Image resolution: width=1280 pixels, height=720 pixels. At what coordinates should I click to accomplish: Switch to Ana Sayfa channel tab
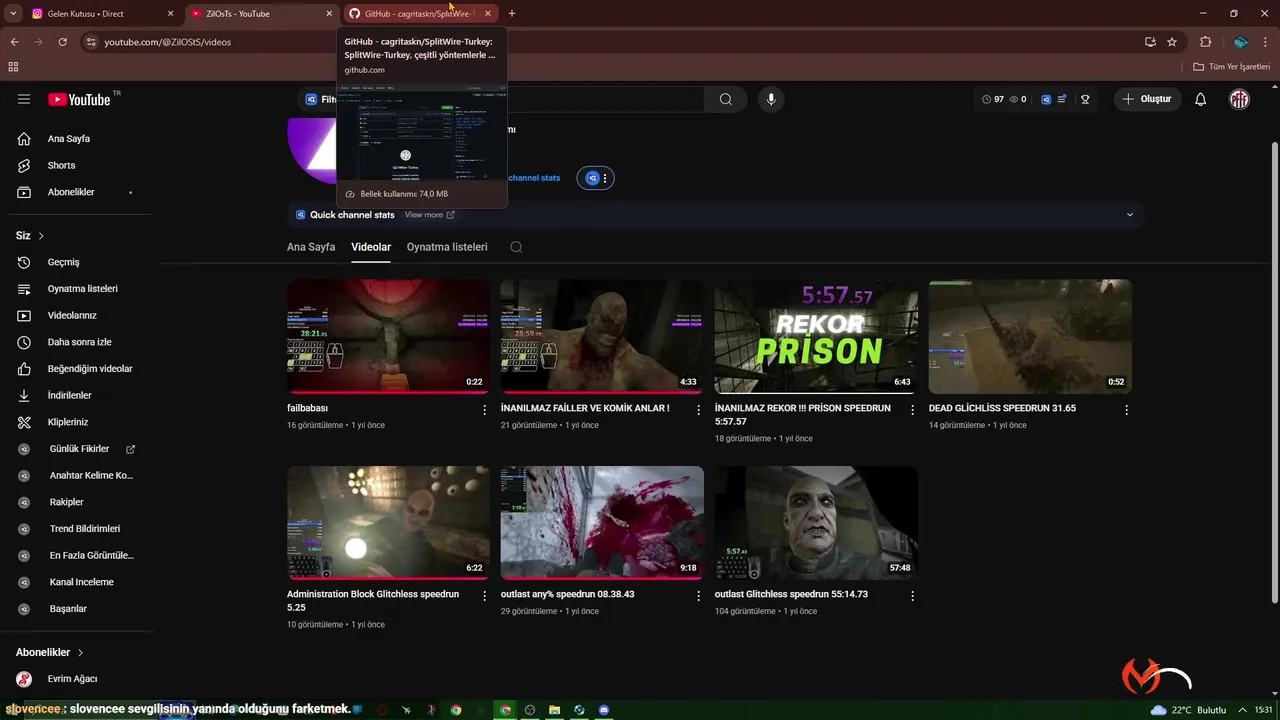point(311,247)
